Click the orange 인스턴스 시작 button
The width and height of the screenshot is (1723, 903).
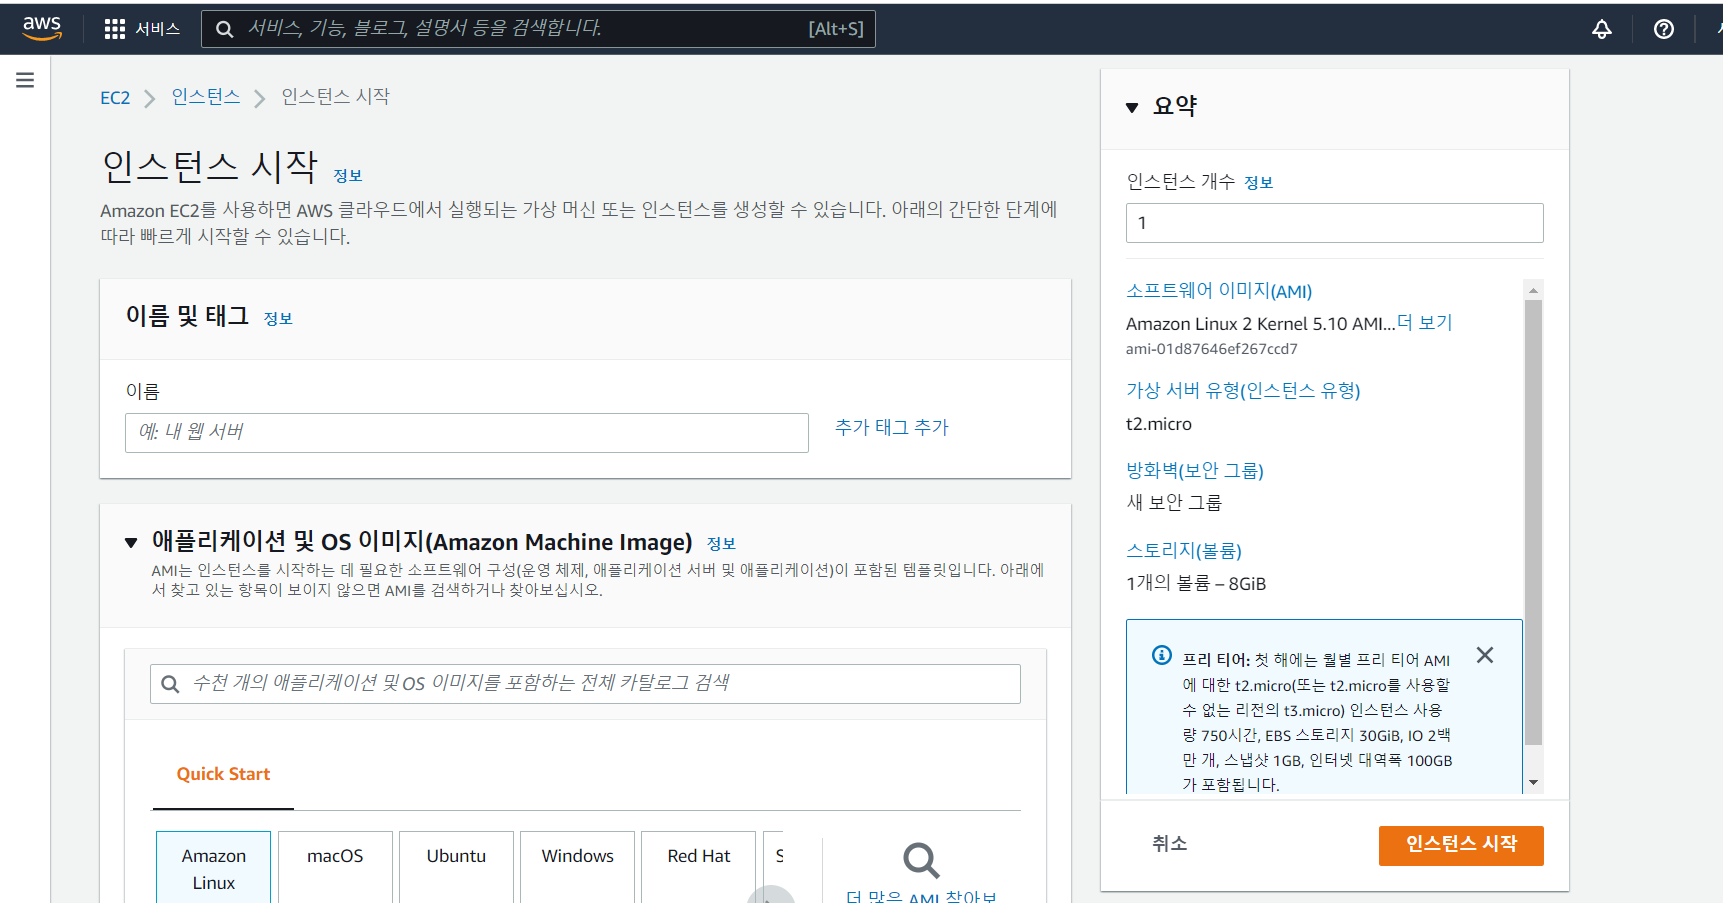(x=1461, y=845)
